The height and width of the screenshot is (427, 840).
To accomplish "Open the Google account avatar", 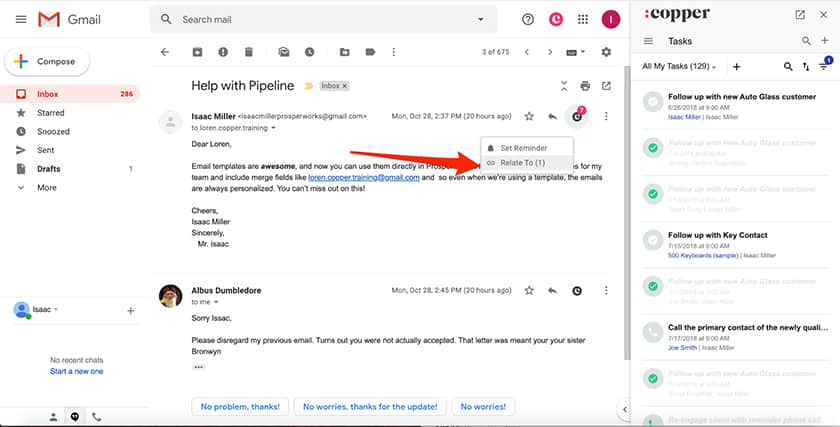I will click(x=611, y=19).
